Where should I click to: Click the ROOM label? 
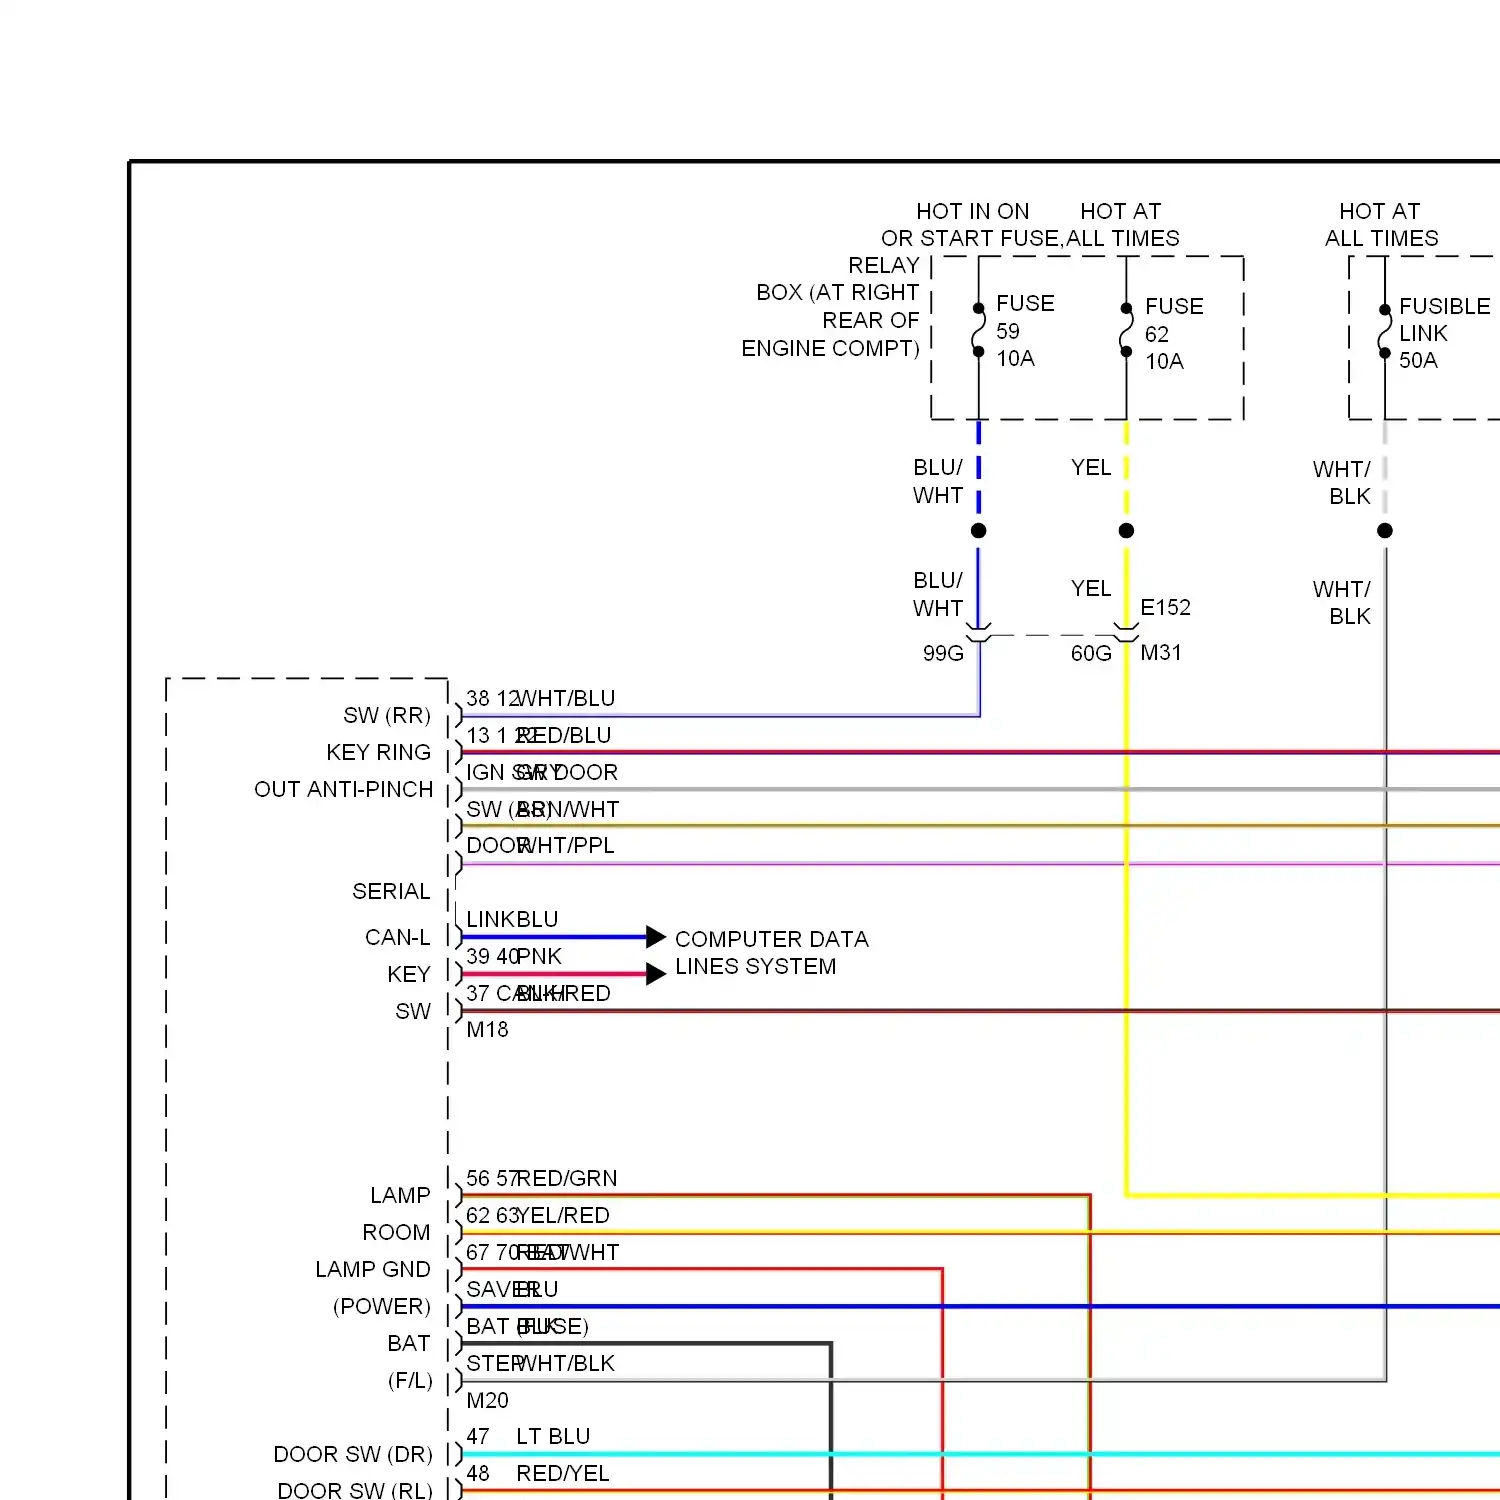click(x=396, y=1233)
